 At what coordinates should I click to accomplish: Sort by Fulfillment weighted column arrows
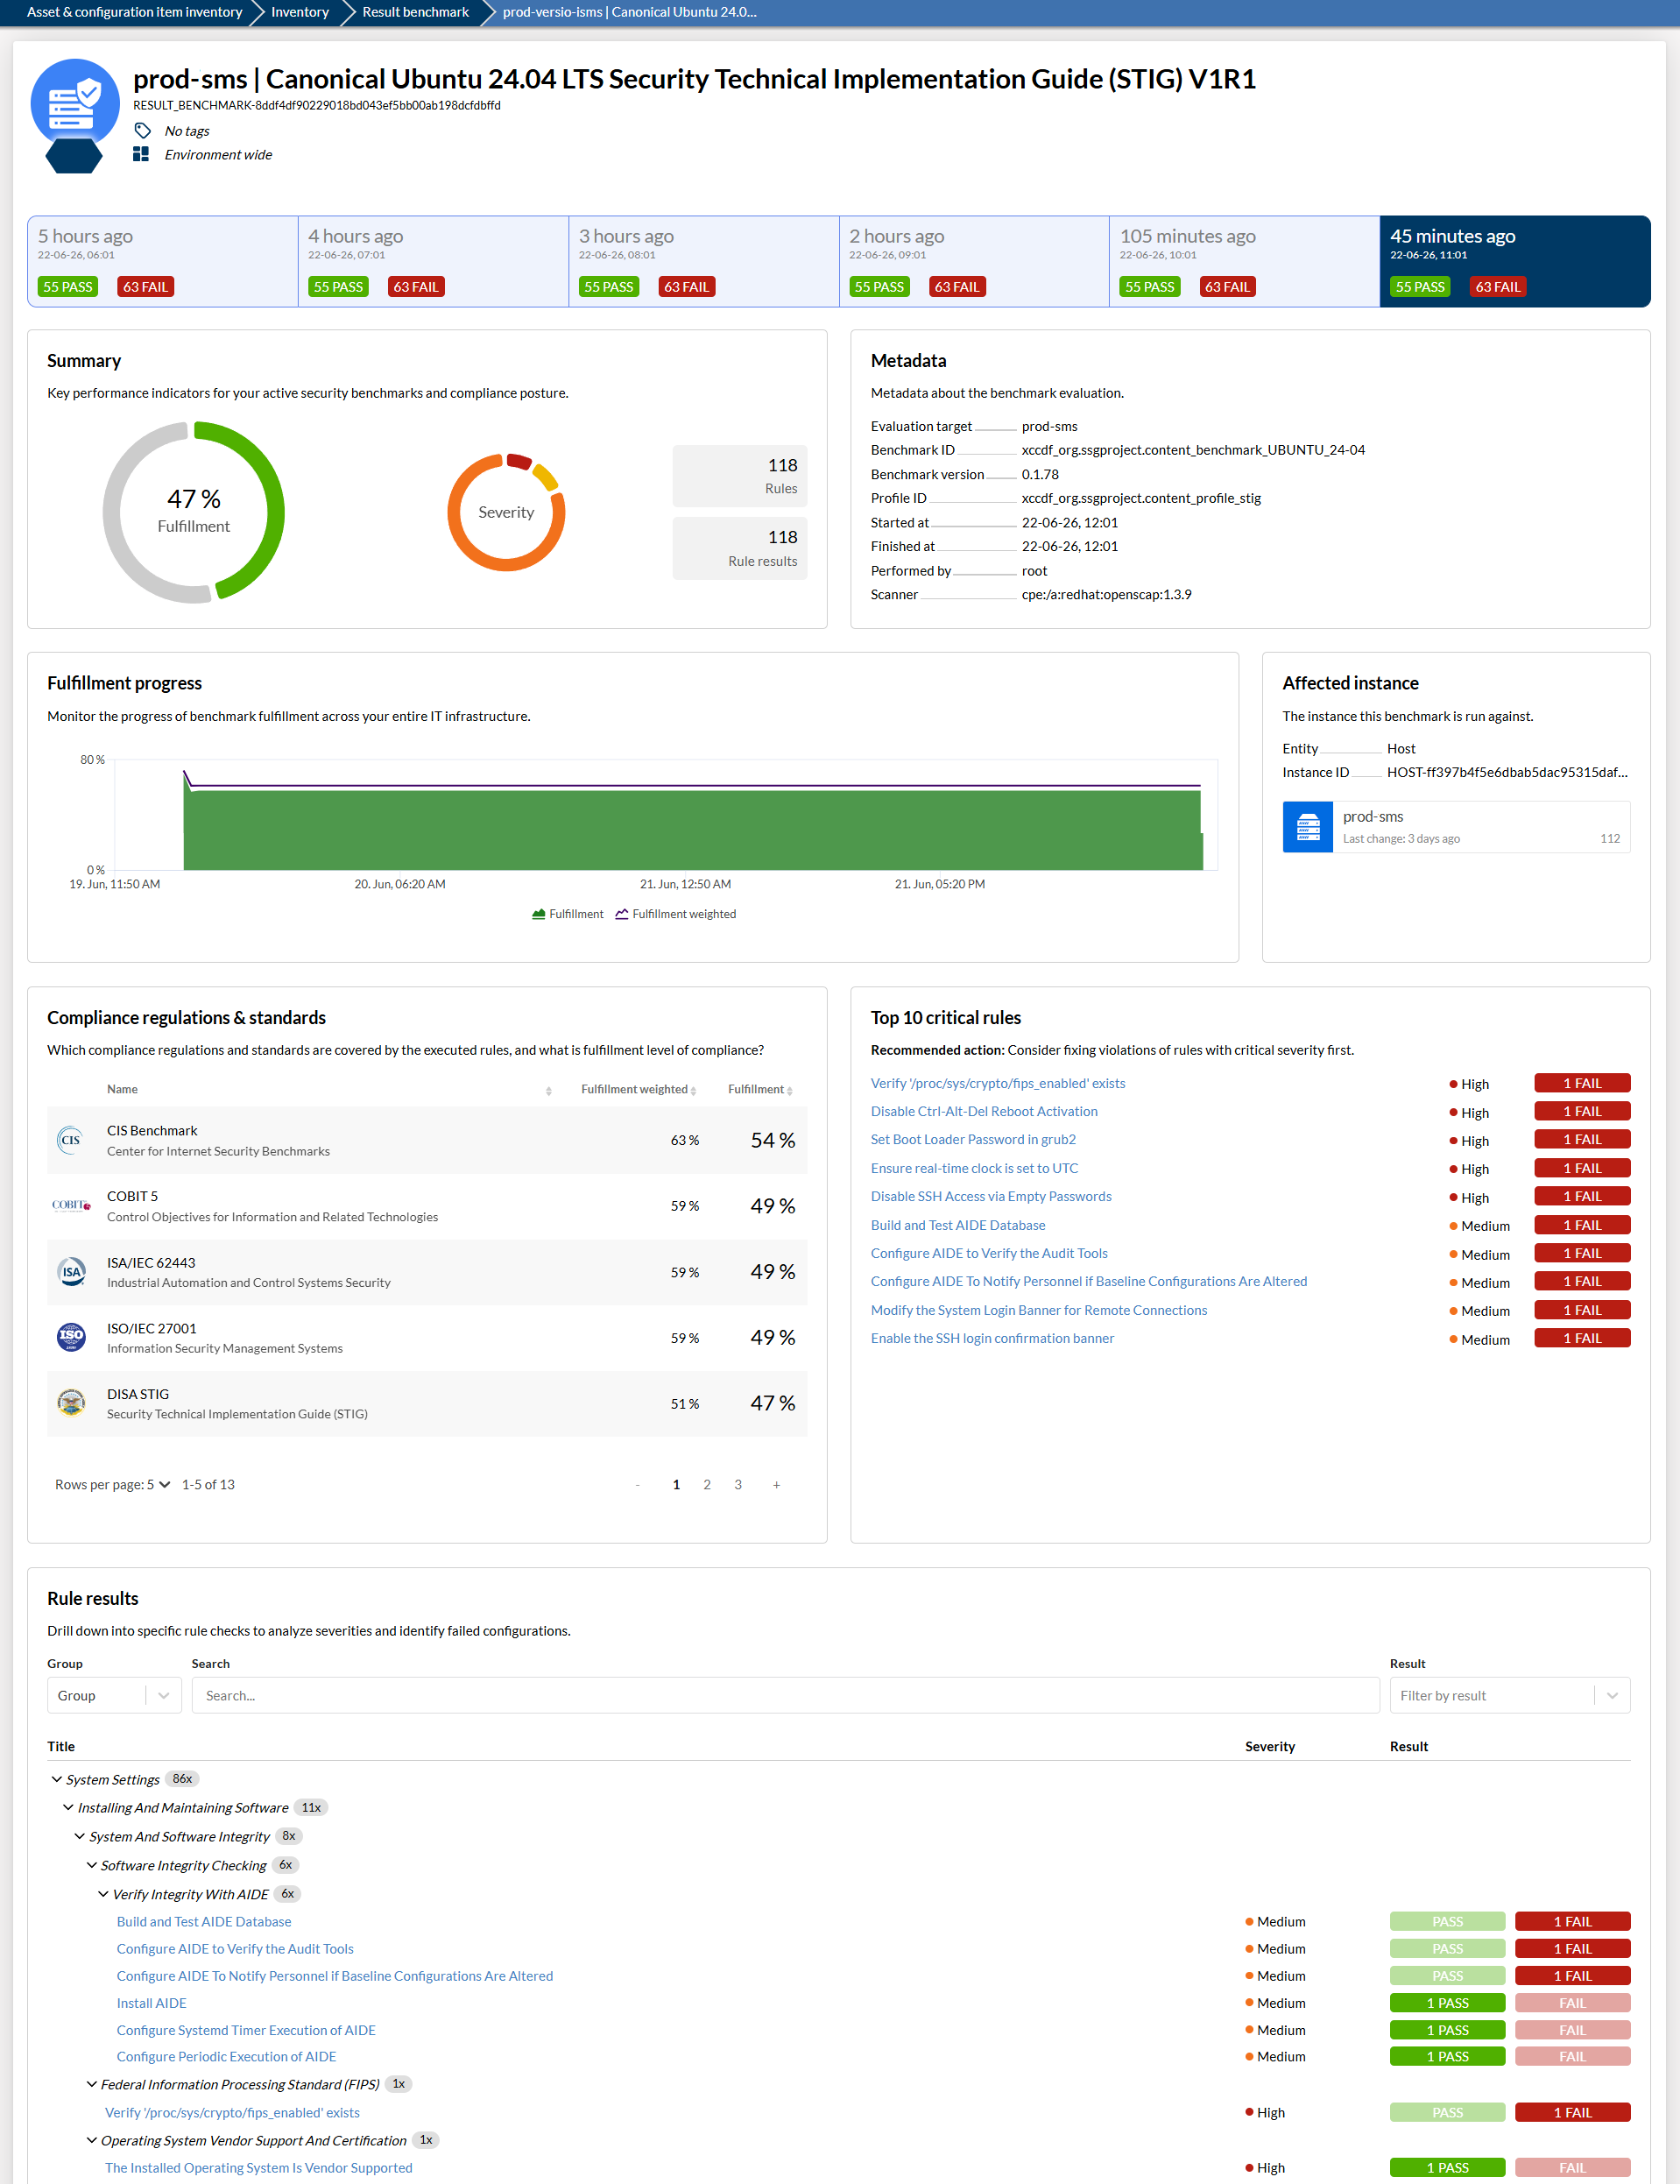click(x=693, y=1091)
